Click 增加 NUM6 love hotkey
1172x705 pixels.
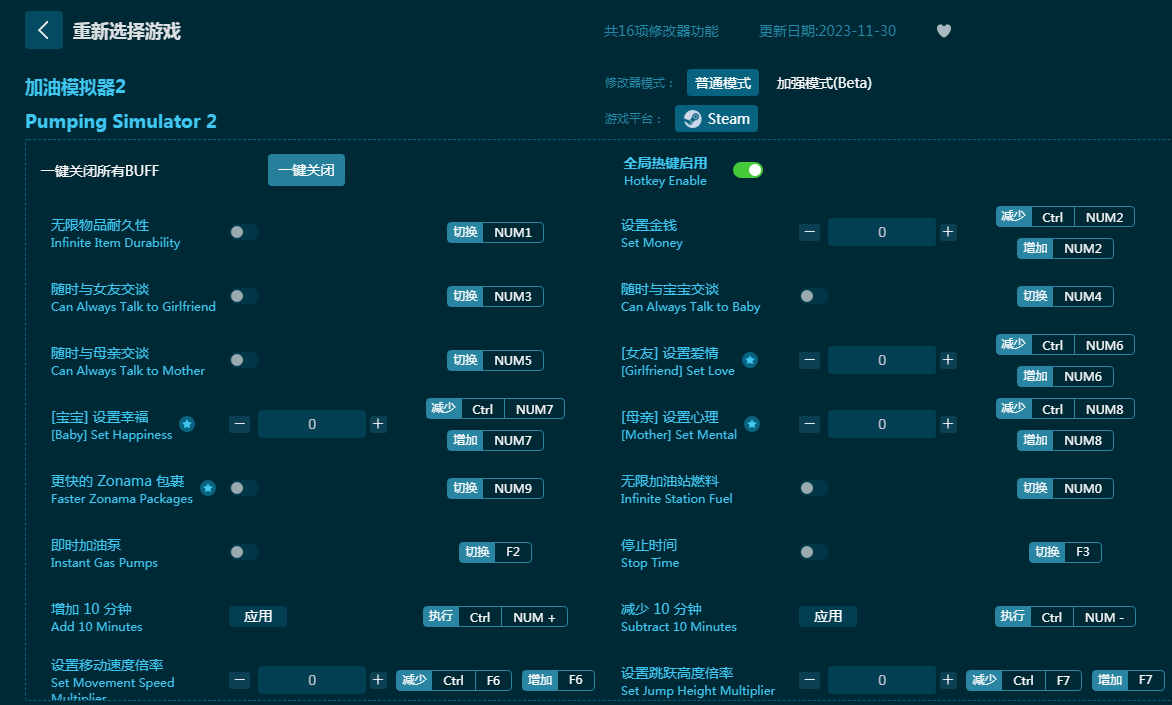[x=1065, y=376]
